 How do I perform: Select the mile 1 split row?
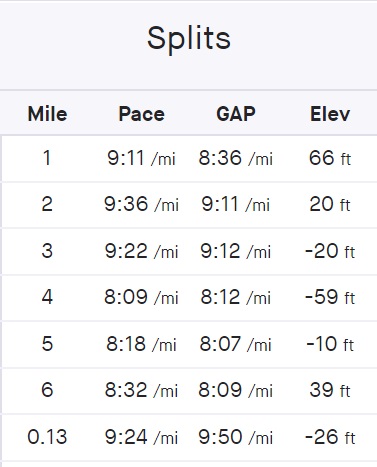[189, 158]
